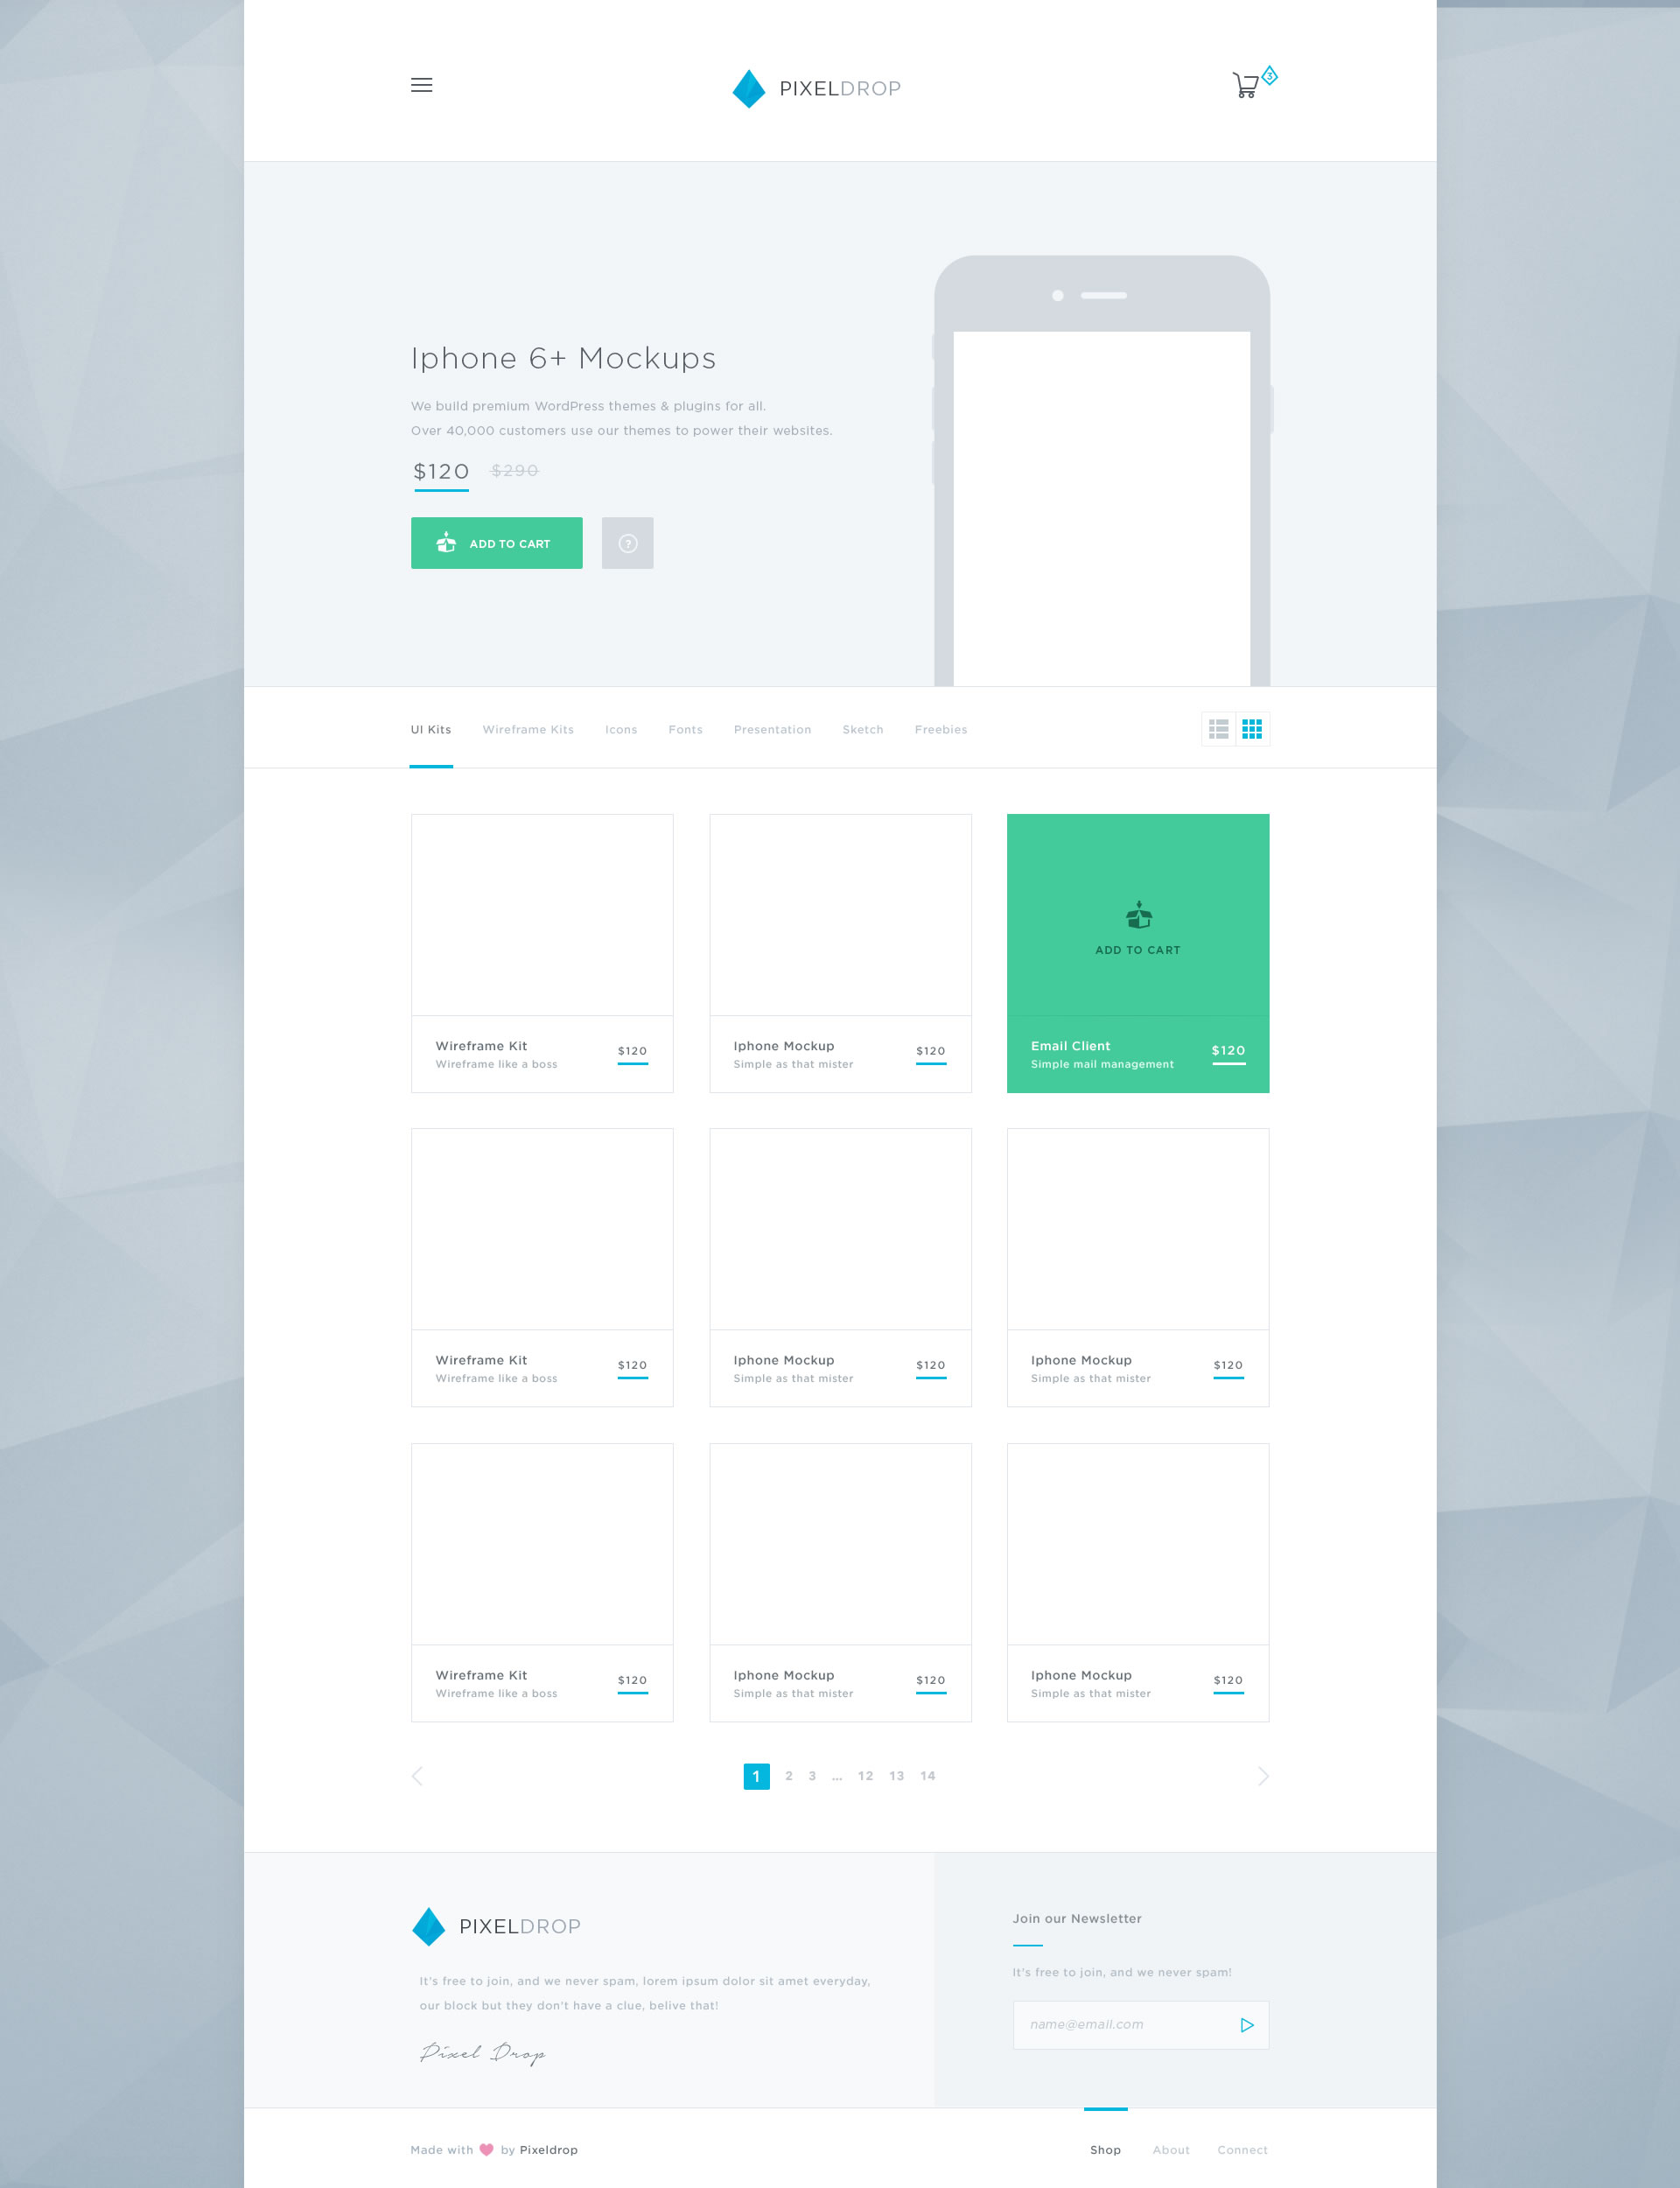Click the hamburger menu icon

coord(422,83)
